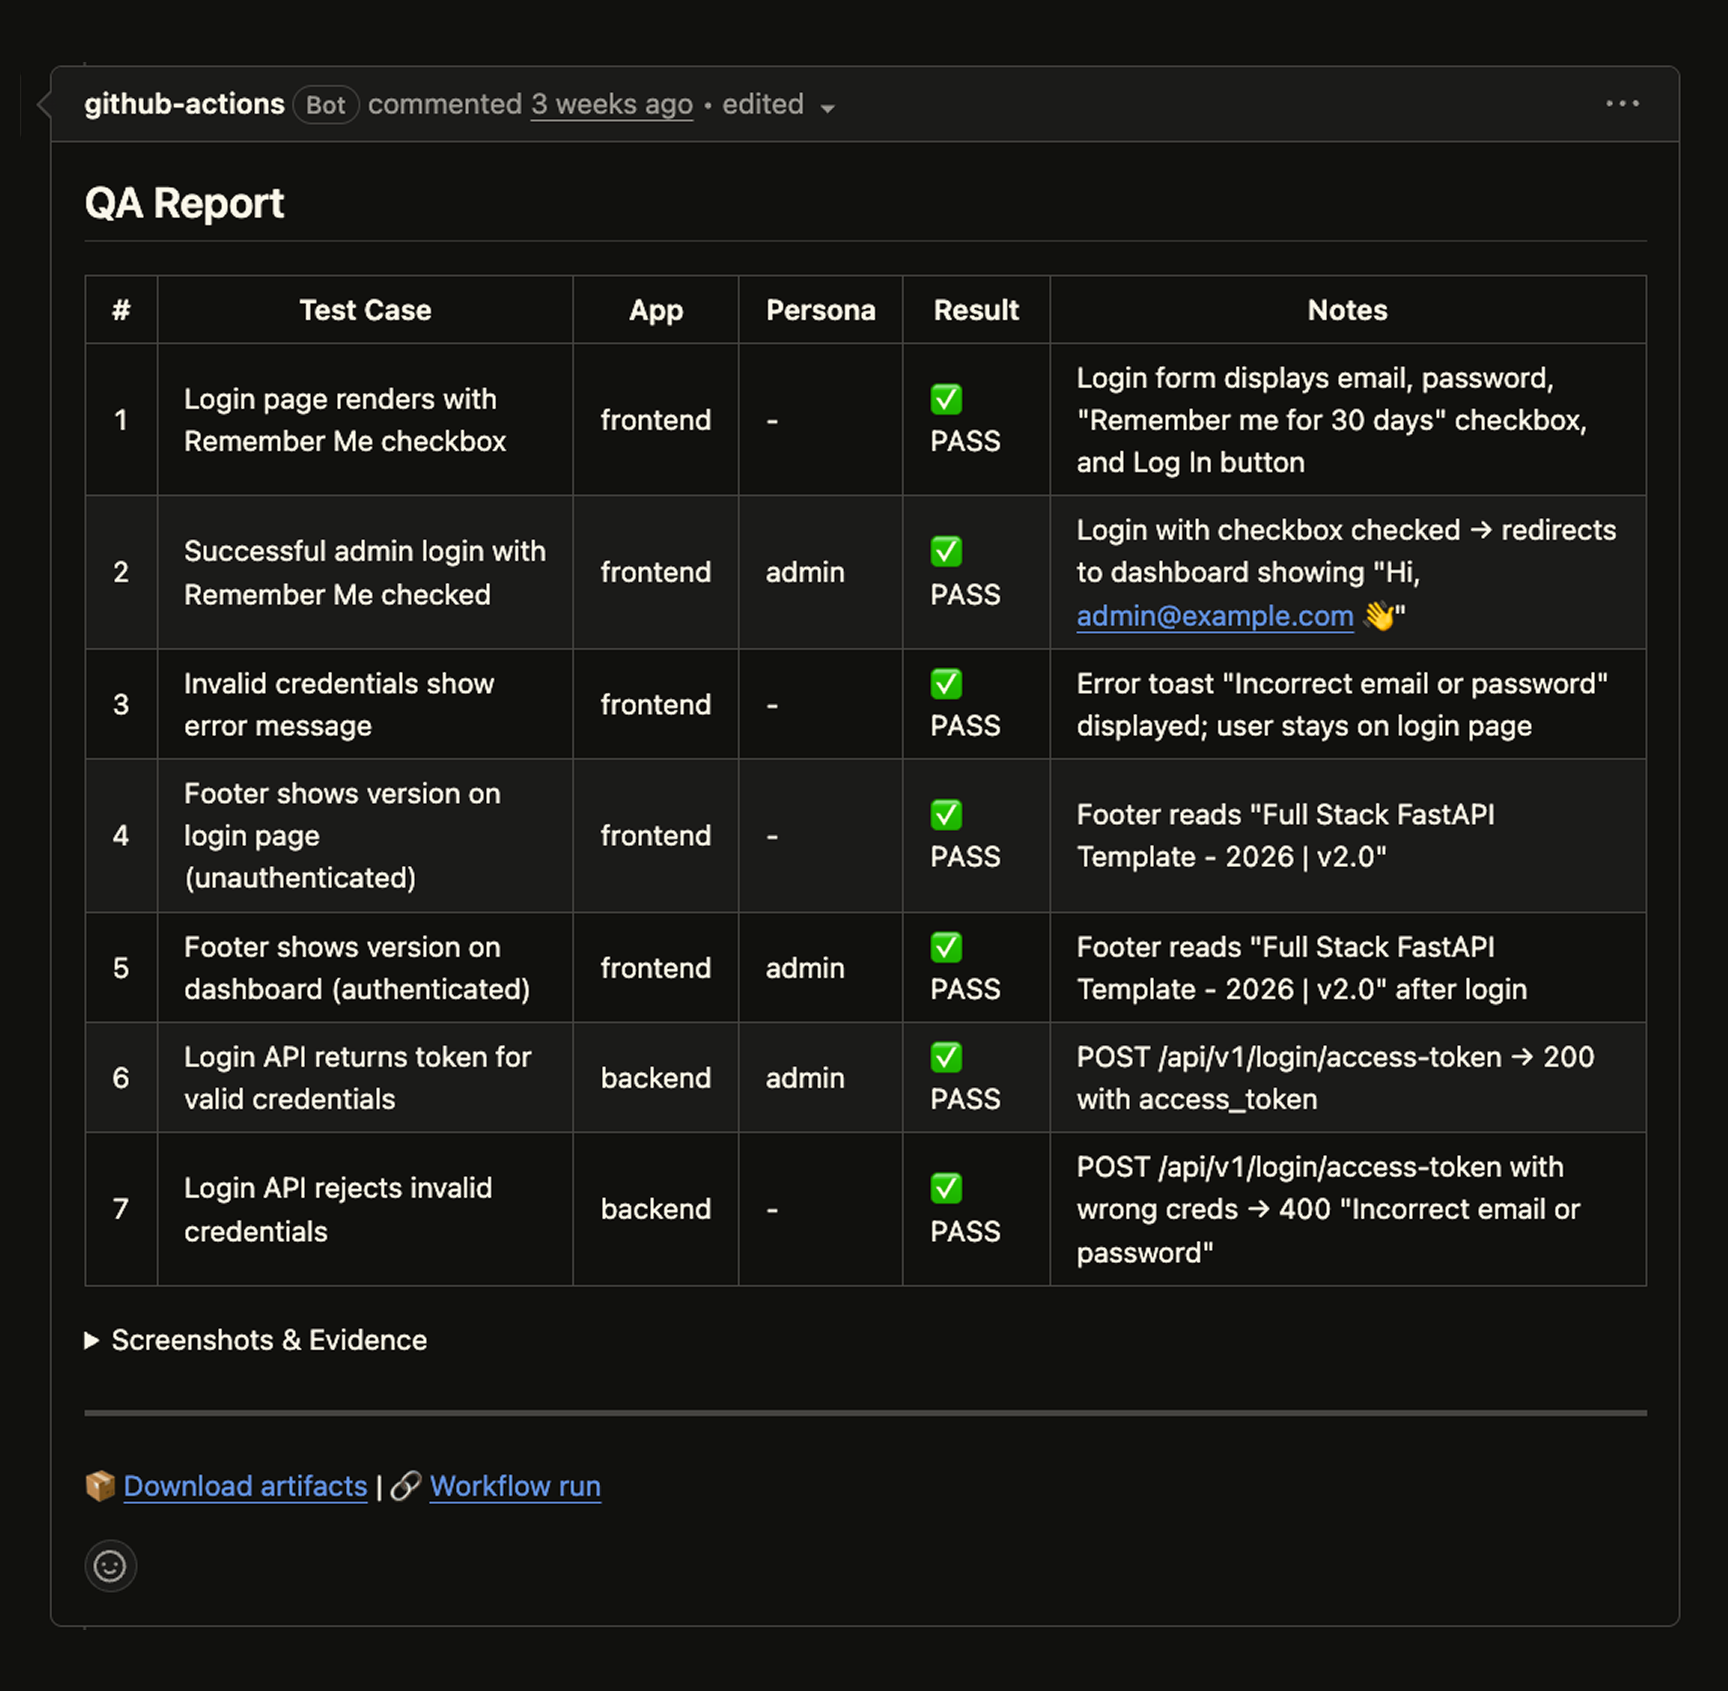Click the 'edited' label in comment header
The width and height of the screenshot is (1728, 1691).
point(762,104)
